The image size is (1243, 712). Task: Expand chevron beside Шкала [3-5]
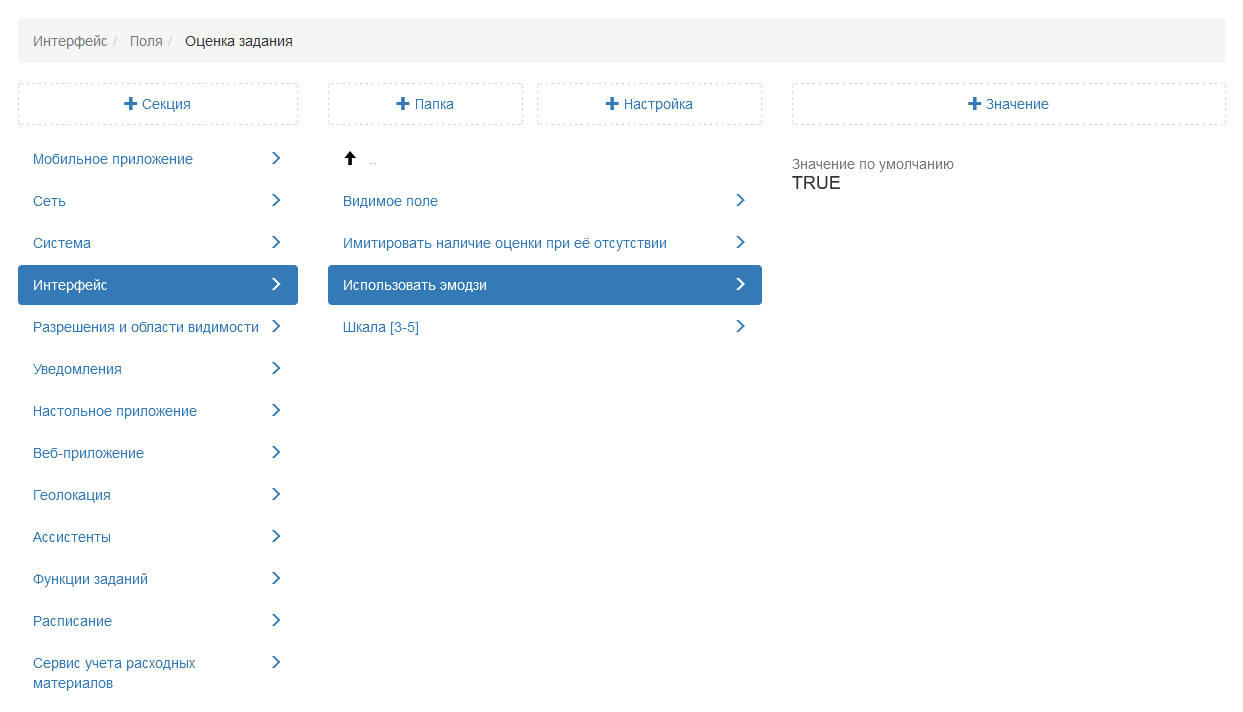coord(740,326)
